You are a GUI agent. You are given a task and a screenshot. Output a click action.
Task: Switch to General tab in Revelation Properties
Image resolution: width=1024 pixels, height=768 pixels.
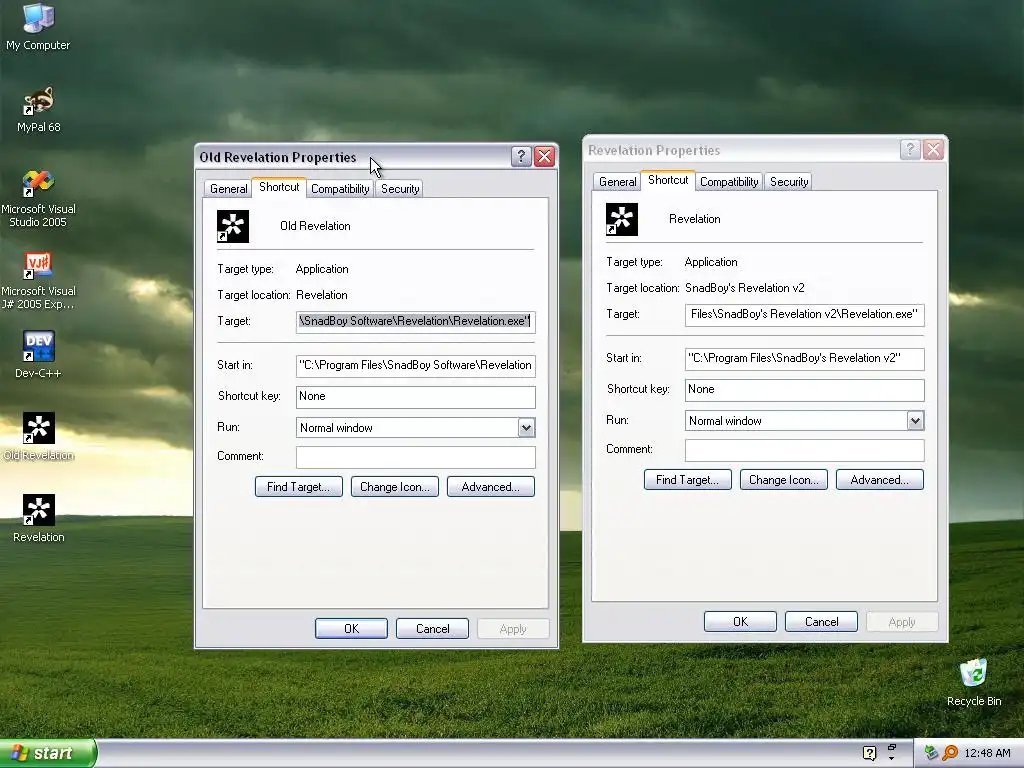tap(617, 182)
